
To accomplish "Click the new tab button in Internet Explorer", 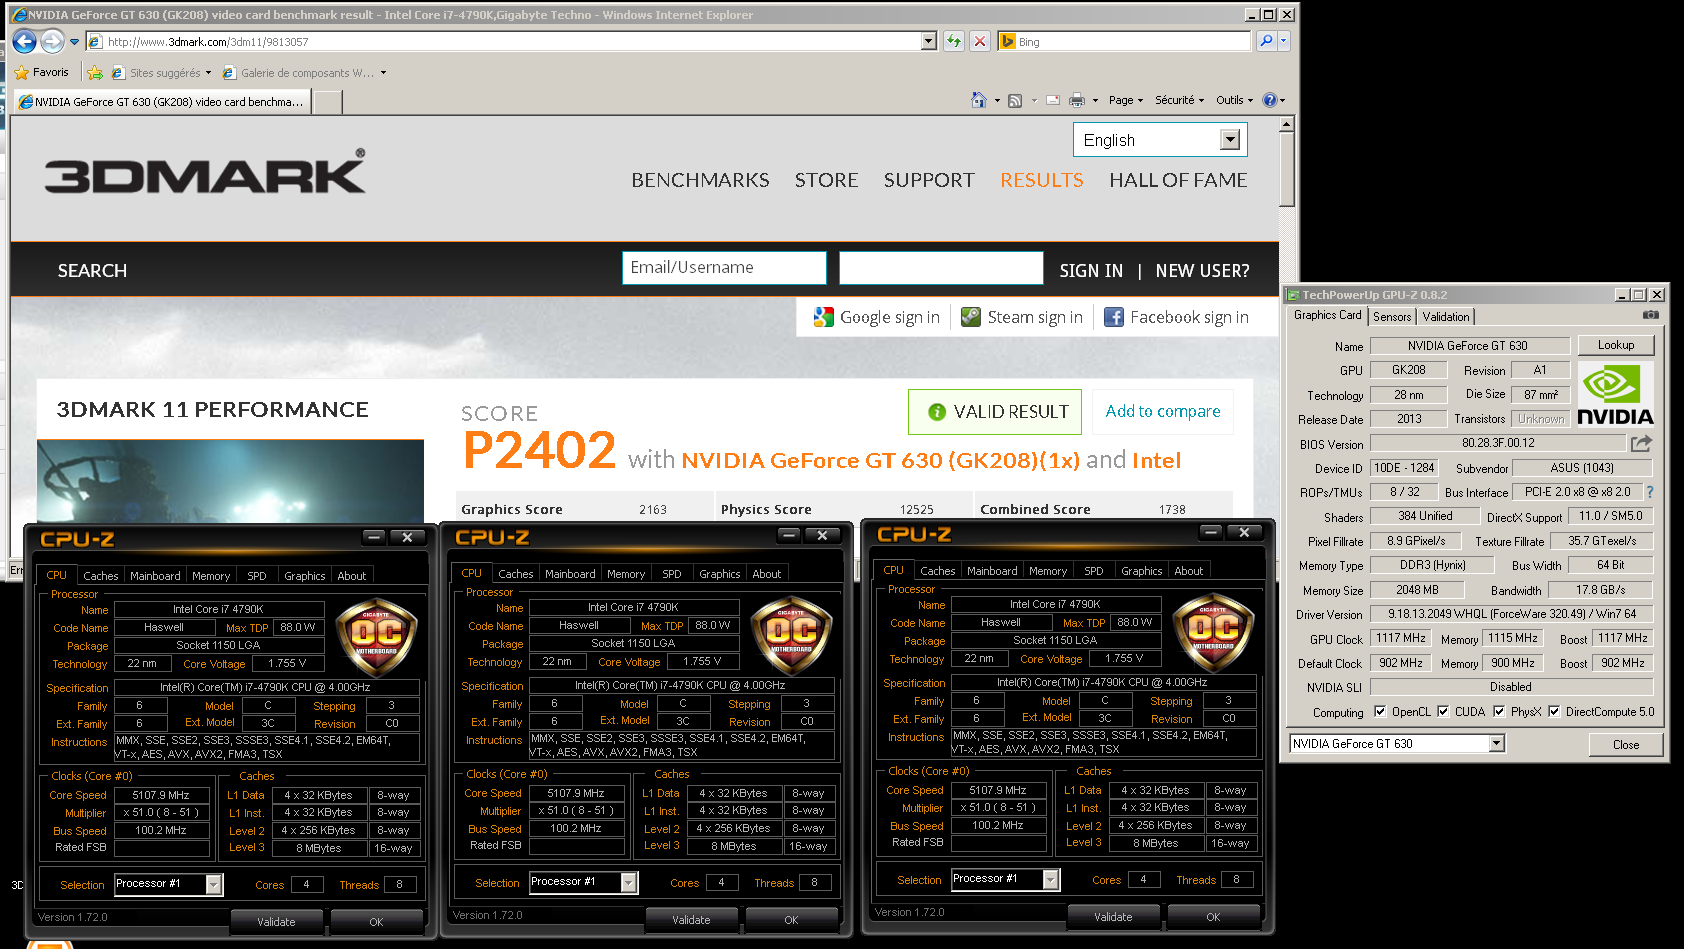I will click(x=328, y=101).
